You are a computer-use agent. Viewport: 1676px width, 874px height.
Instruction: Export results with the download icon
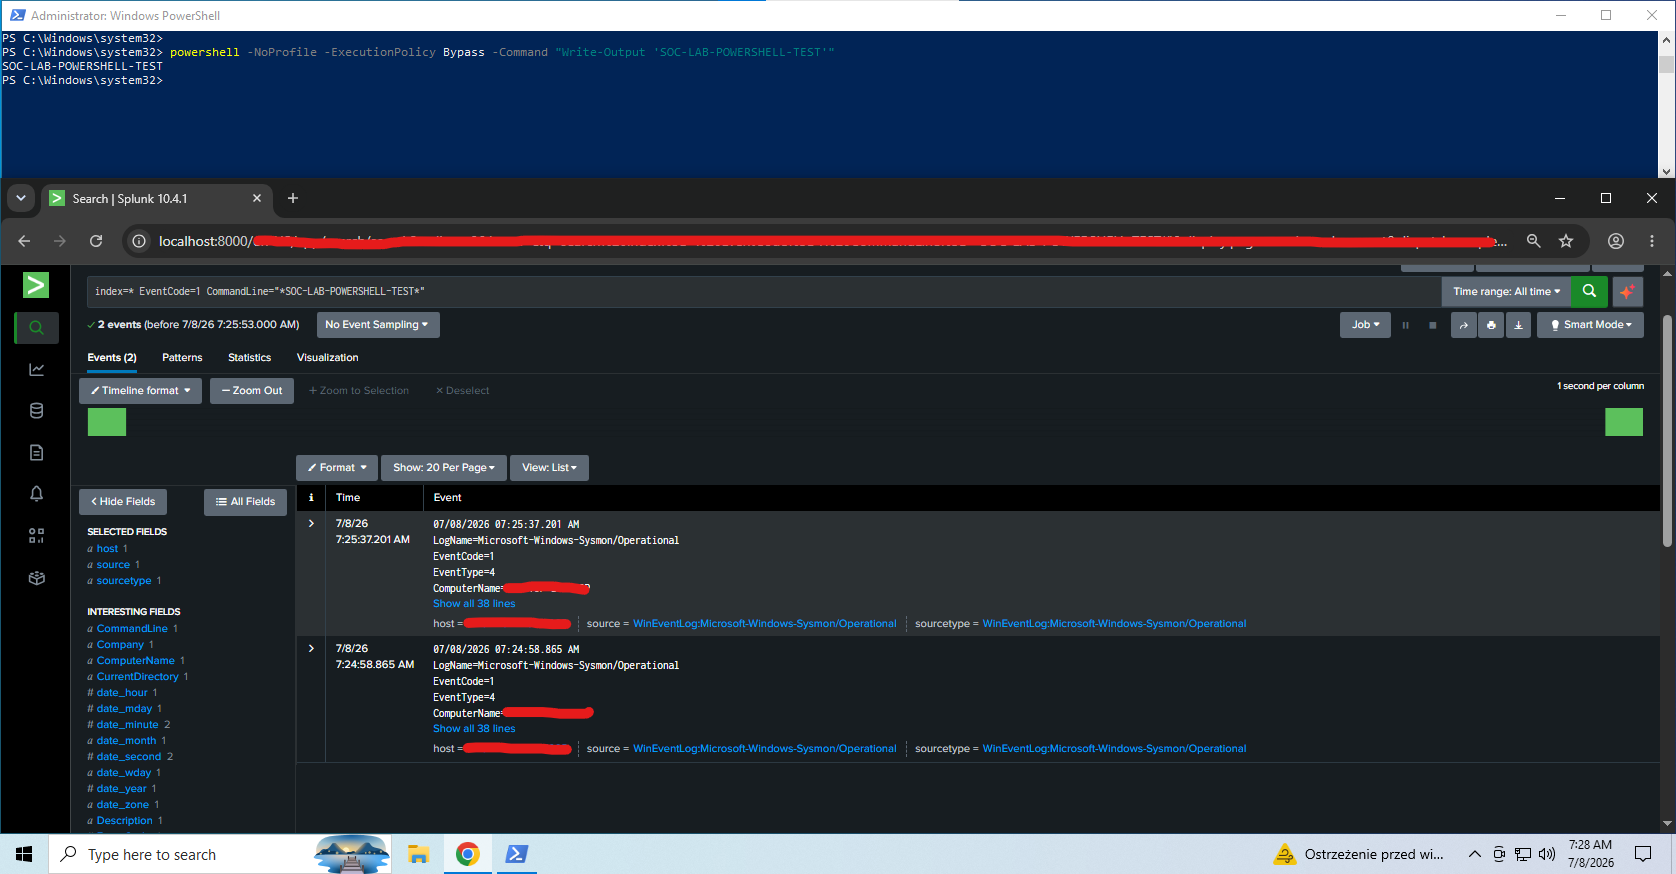tap(1518, 325)
